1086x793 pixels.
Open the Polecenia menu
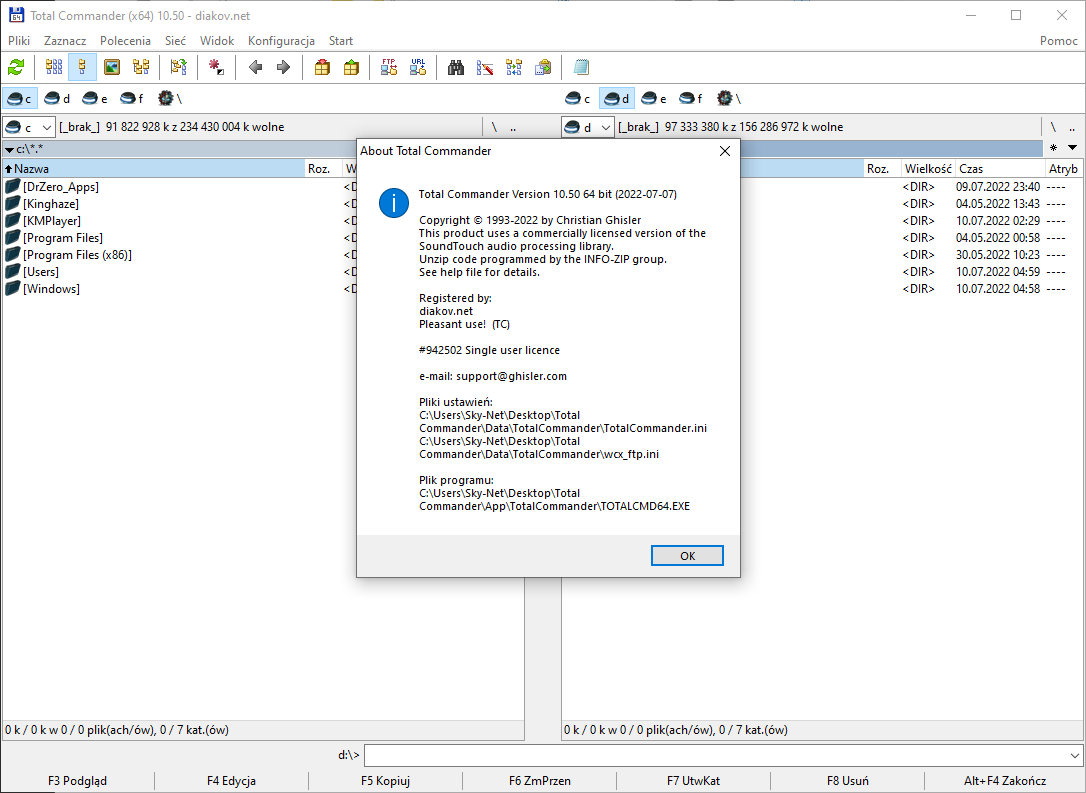pyautogui.click(x=125, y=41)
